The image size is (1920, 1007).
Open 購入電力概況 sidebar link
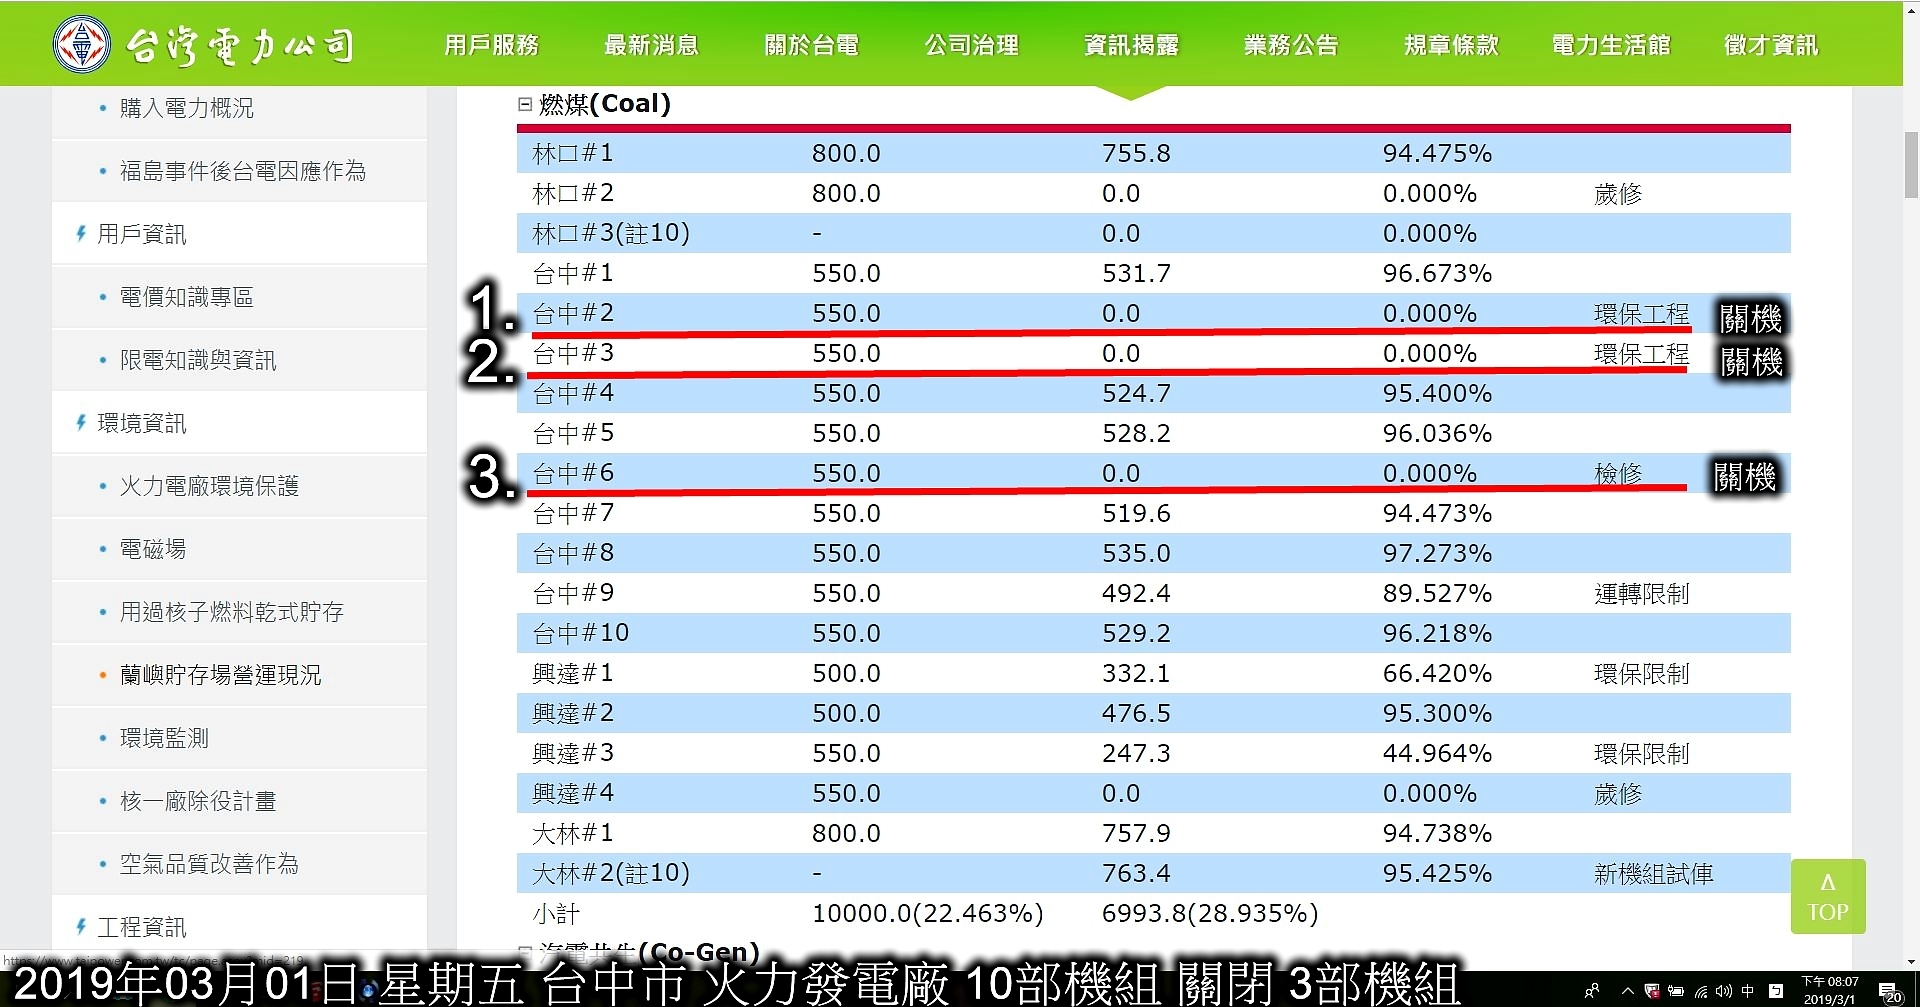pos(187,108)
